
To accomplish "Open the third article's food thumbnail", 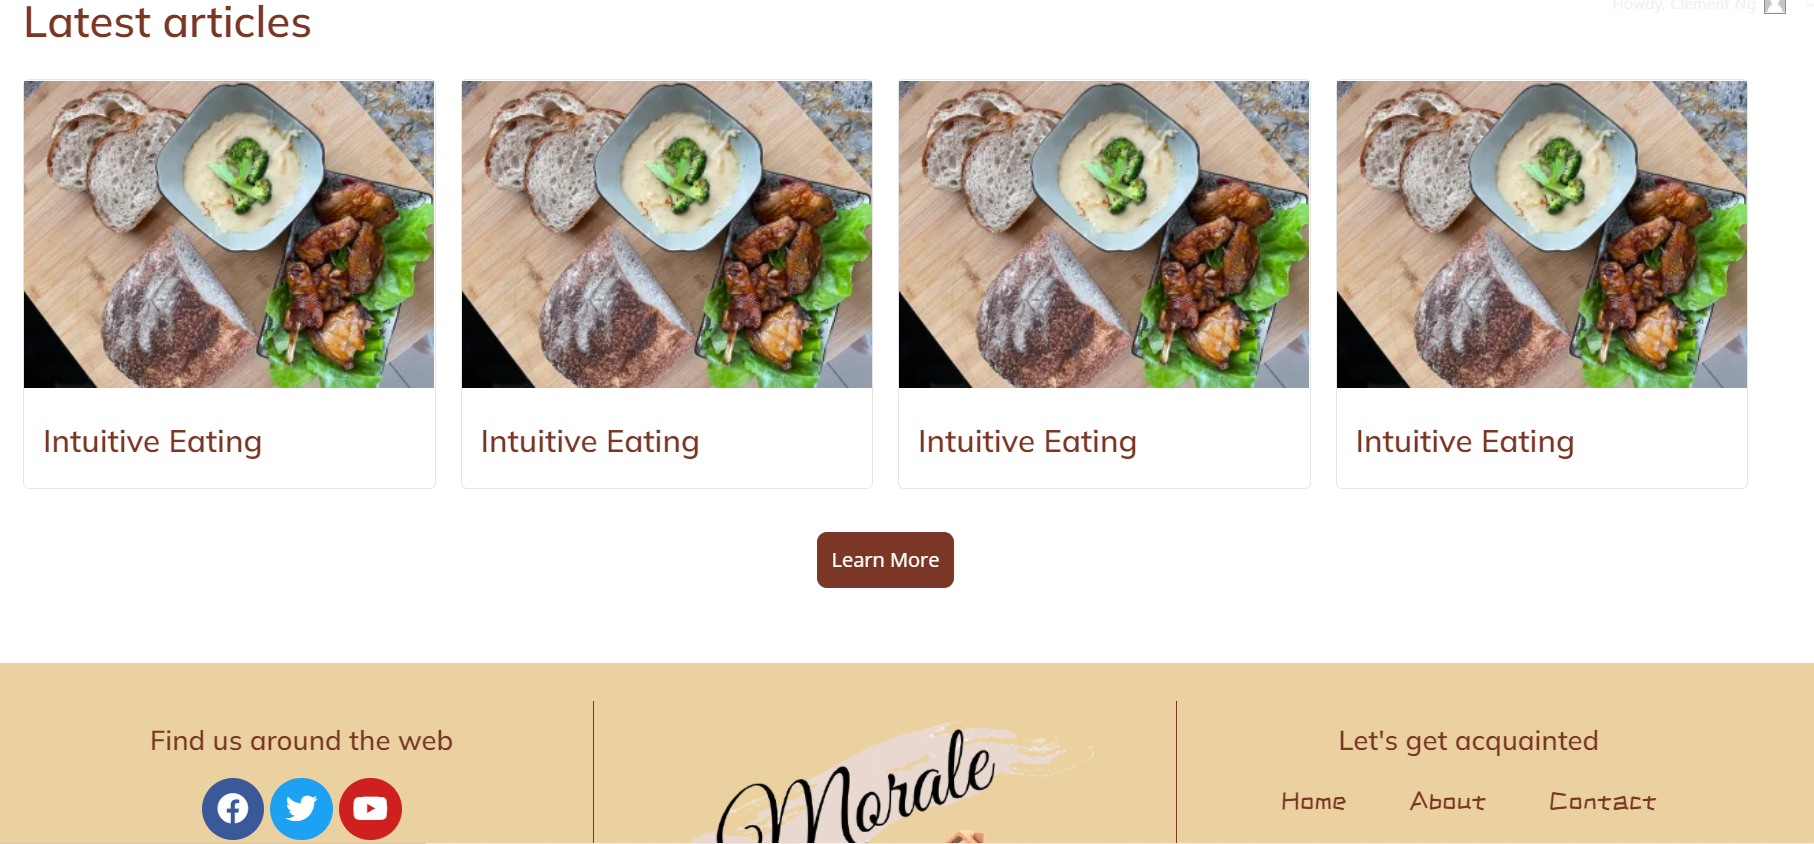I will [x=1104, y=234].
